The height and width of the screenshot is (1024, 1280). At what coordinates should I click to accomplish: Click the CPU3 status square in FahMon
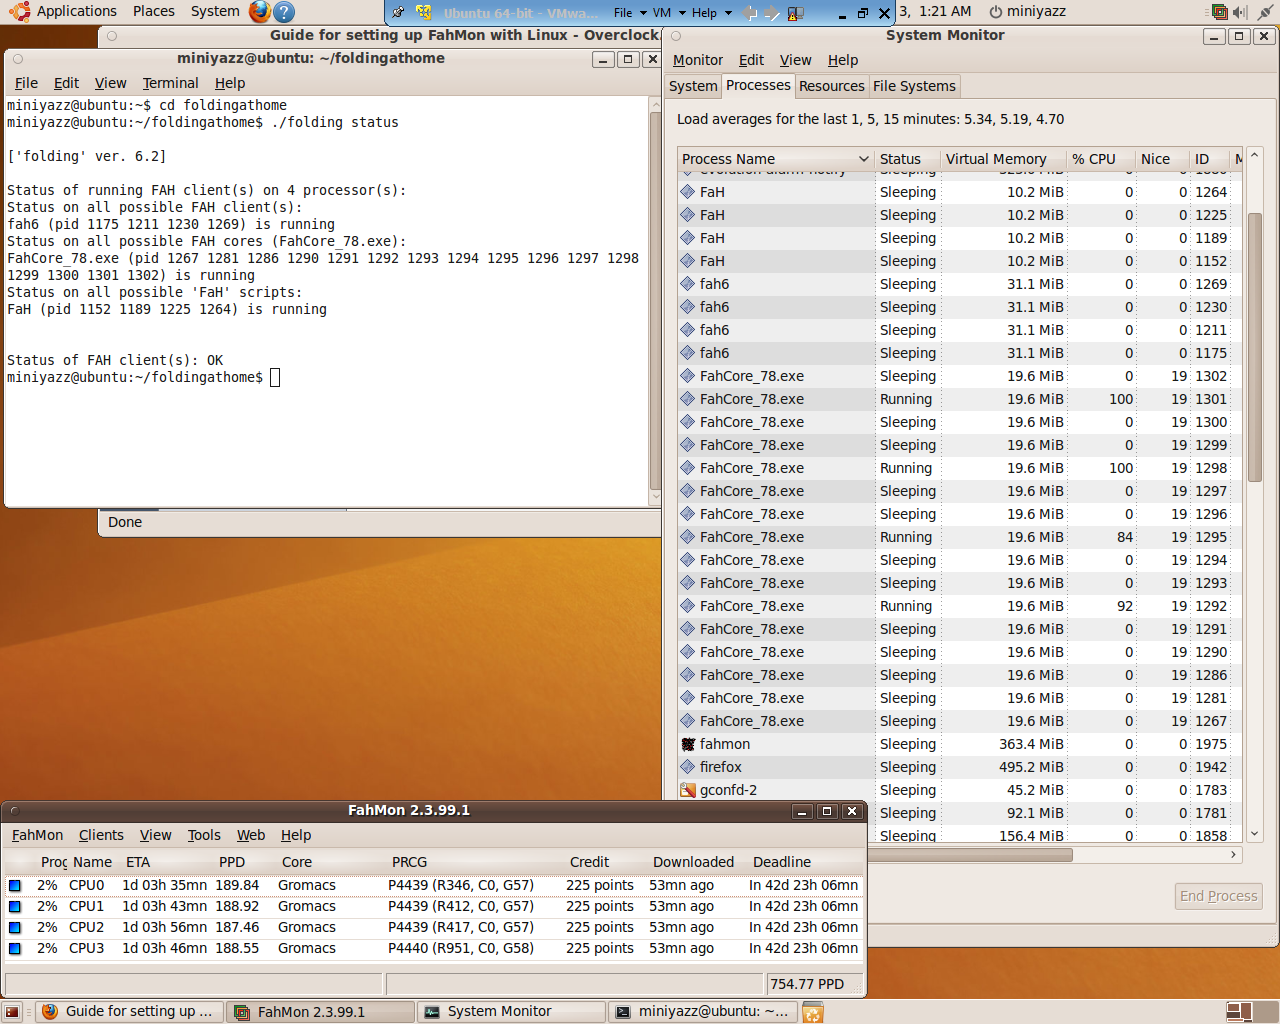pos(15,948)
